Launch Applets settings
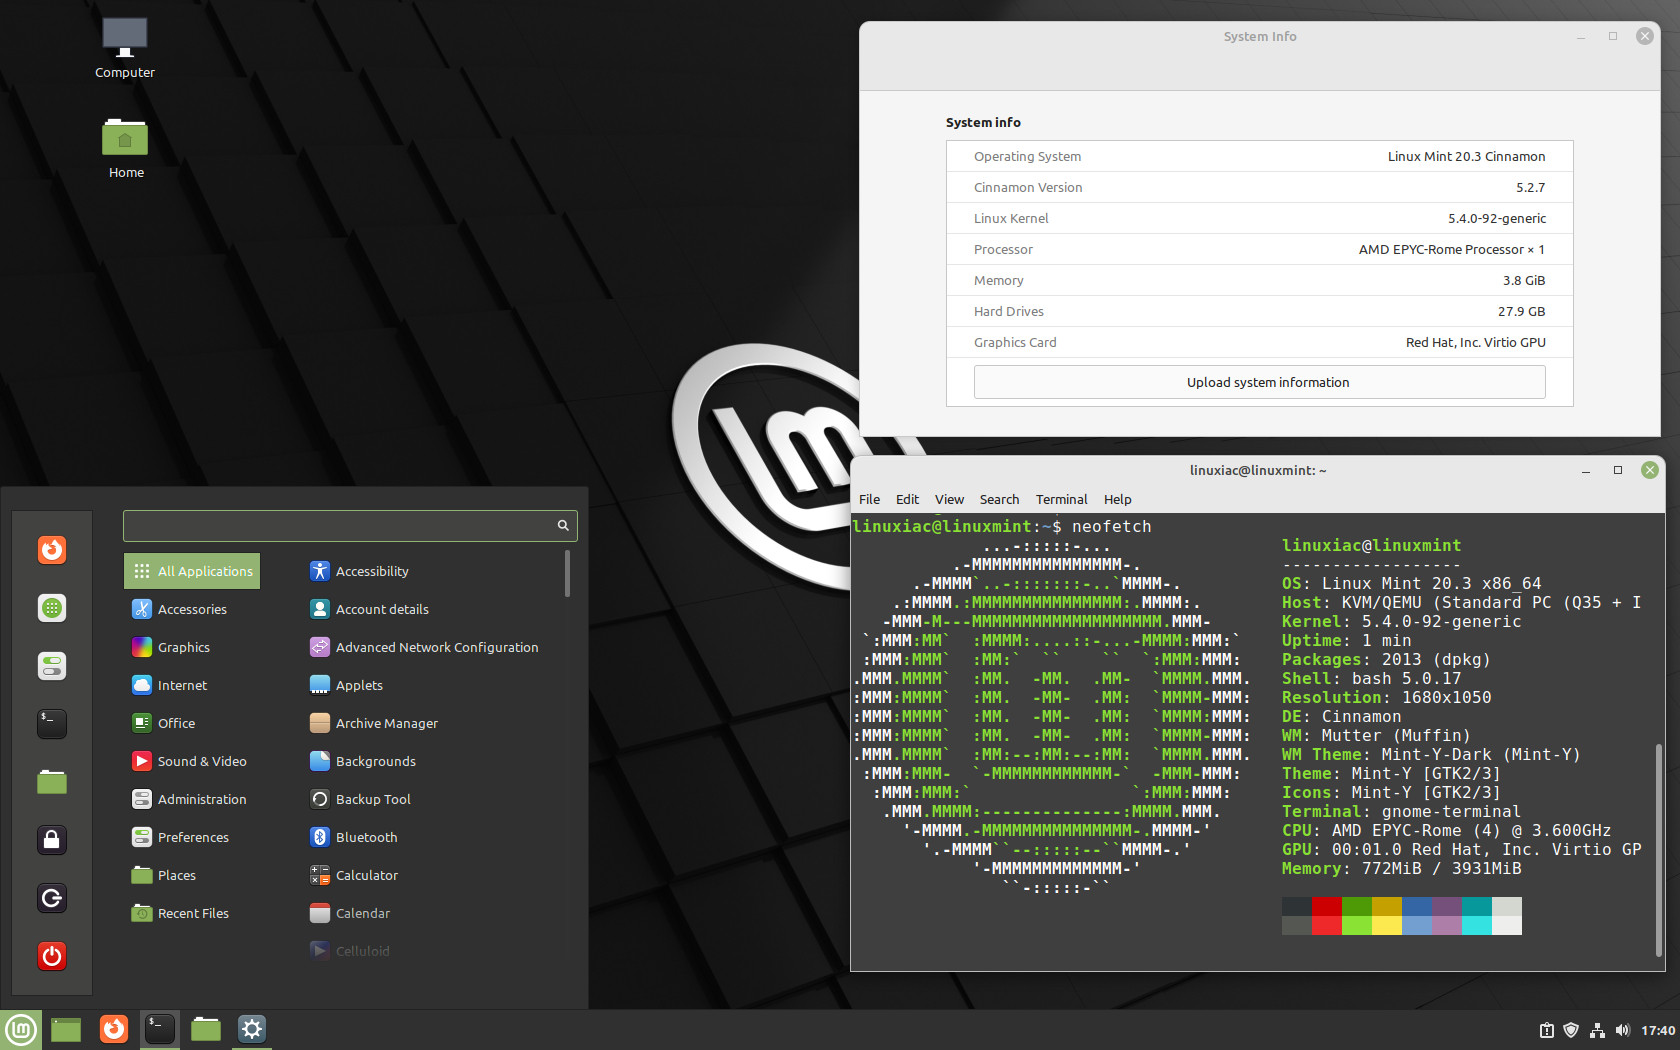 (x=346, y=685)
